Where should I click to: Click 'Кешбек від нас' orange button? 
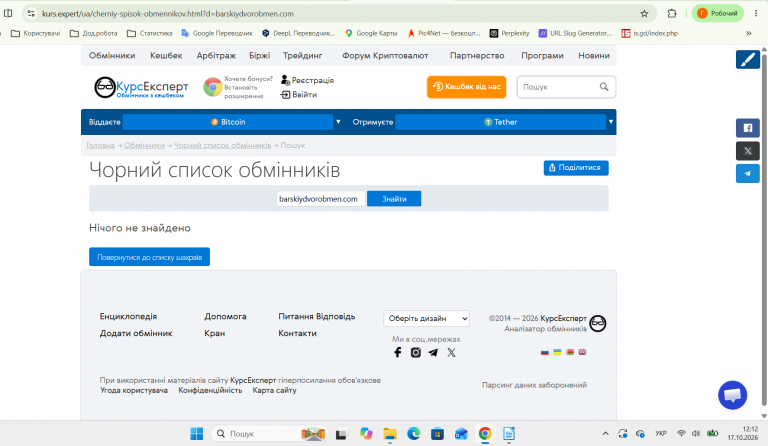click(466, 87)
